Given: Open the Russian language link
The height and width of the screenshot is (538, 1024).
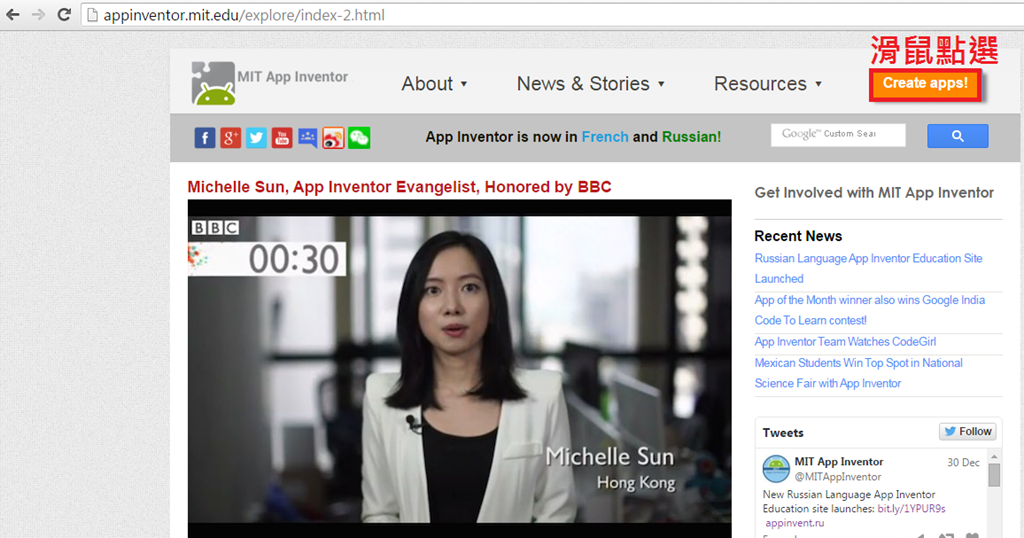Looking at the screenshot, I should (692, 137).
